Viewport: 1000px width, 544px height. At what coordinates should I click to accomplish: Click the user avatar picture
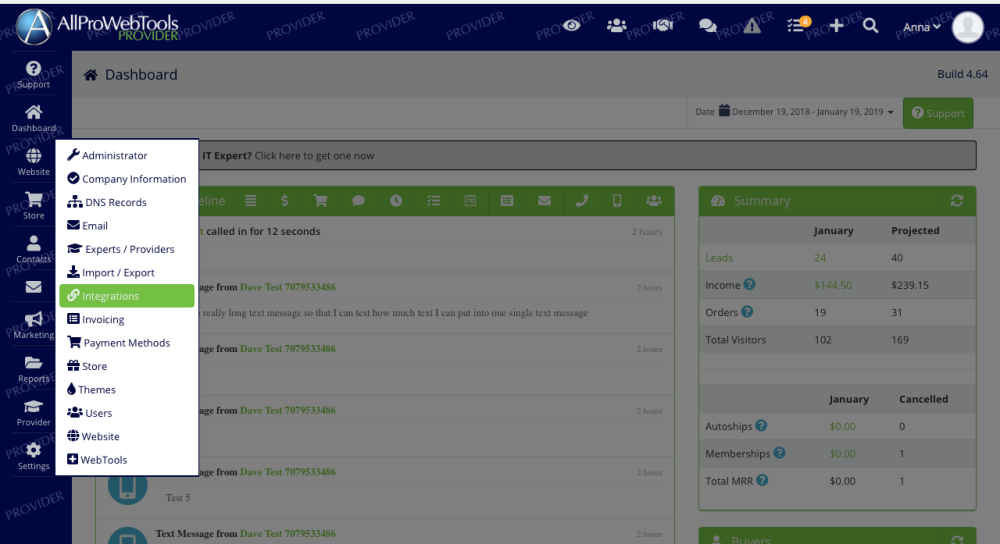(967, 27)
